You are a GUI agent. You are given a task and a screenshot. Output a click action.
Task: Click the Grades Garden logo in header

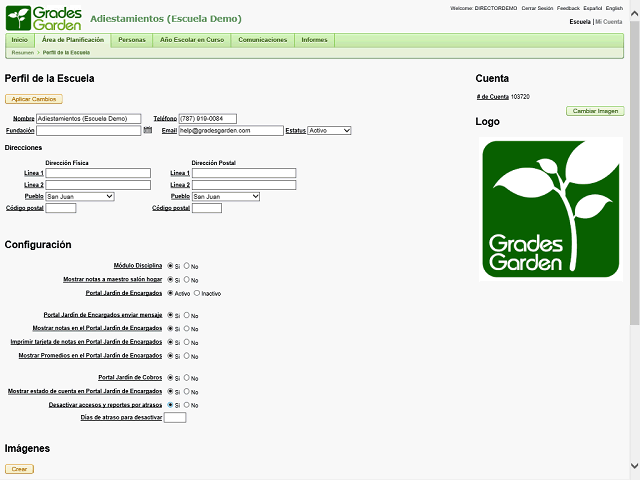click(42, 18)
